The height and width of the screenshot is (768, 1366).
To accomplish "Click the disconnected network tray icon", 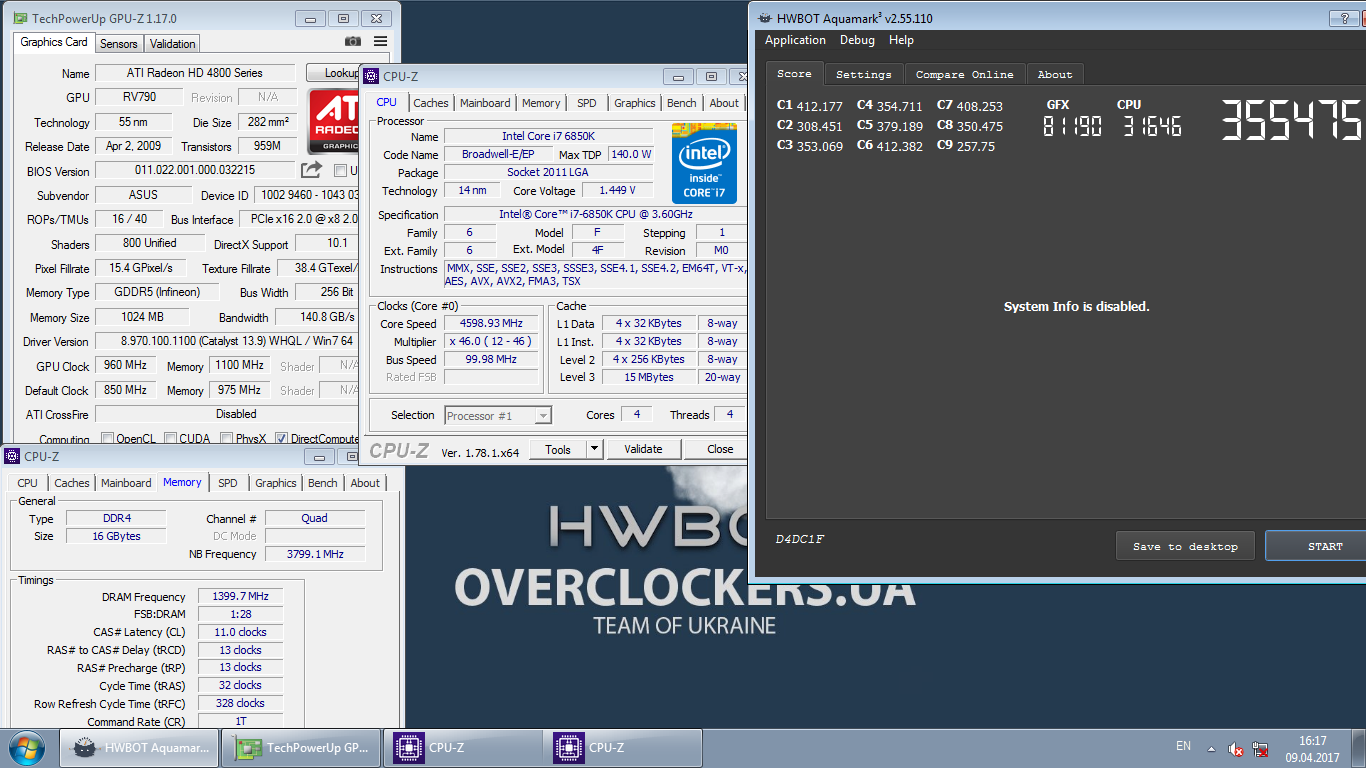I will click(x=1261, y=748).
